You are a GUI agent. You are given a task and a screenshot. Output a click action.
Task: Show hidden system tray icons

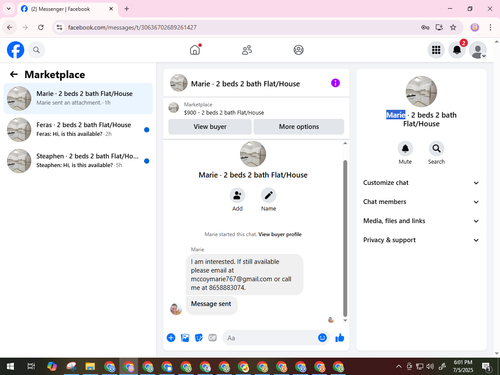coord(399,367)
